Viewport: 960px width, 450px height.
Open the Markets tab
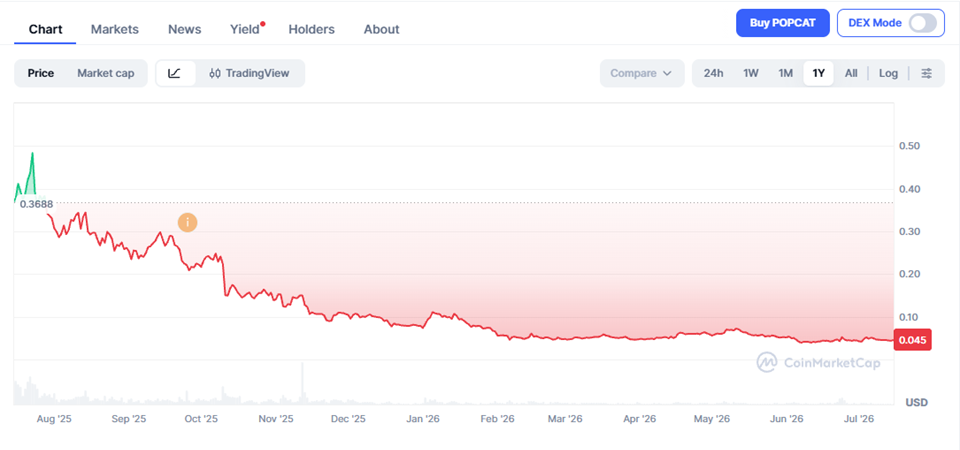pyautogui.click(x=114, y=29)
